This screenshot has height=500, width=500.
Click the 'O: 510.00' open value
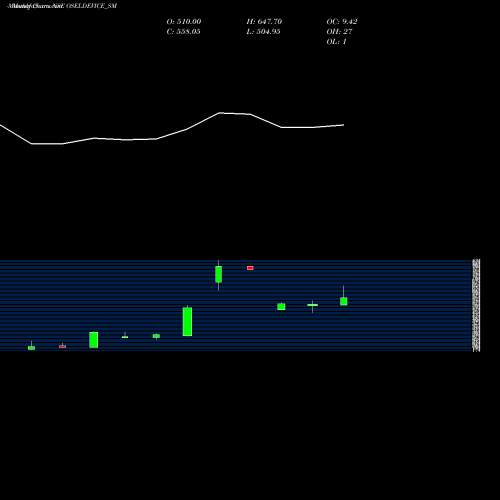click(x=184, y=22)
